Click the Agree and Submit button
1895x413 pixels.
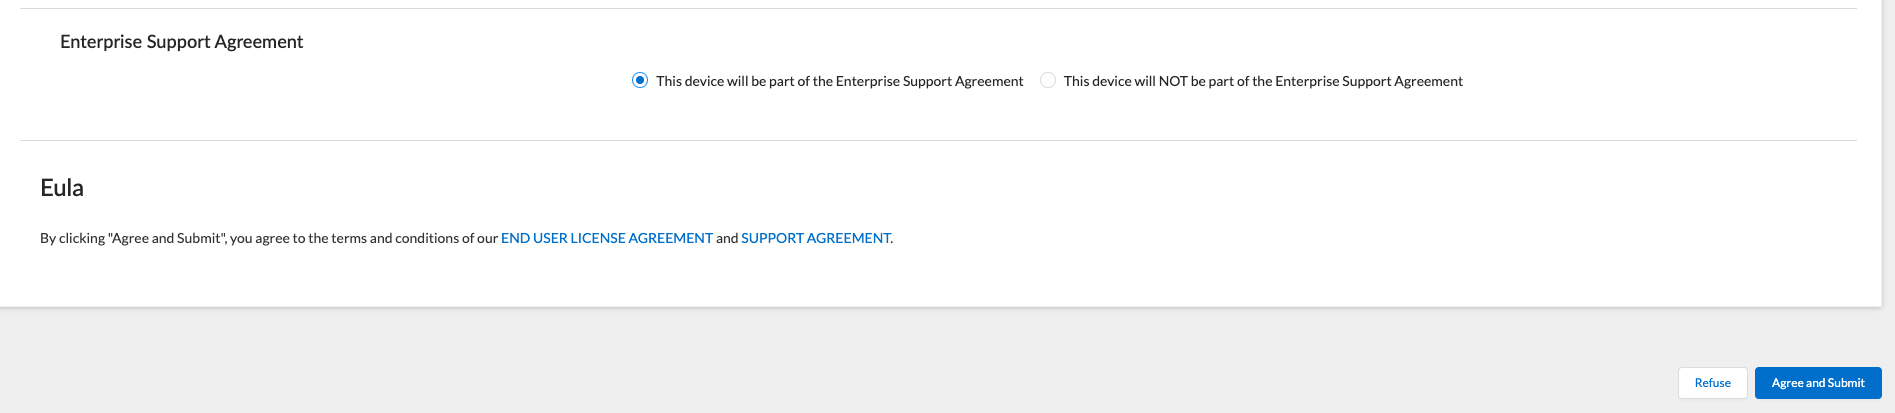coord(1817,383)
